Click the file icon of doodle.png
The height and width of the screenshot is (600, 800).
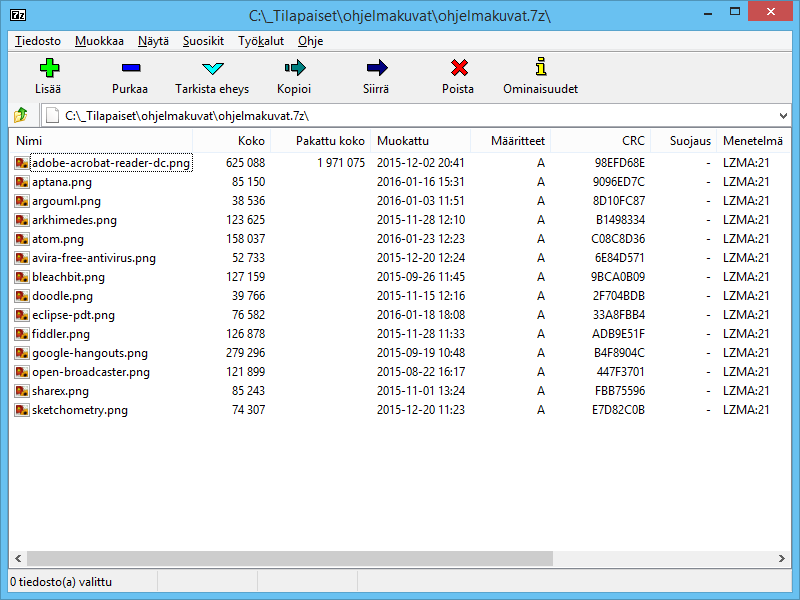[x=21, y=296]
